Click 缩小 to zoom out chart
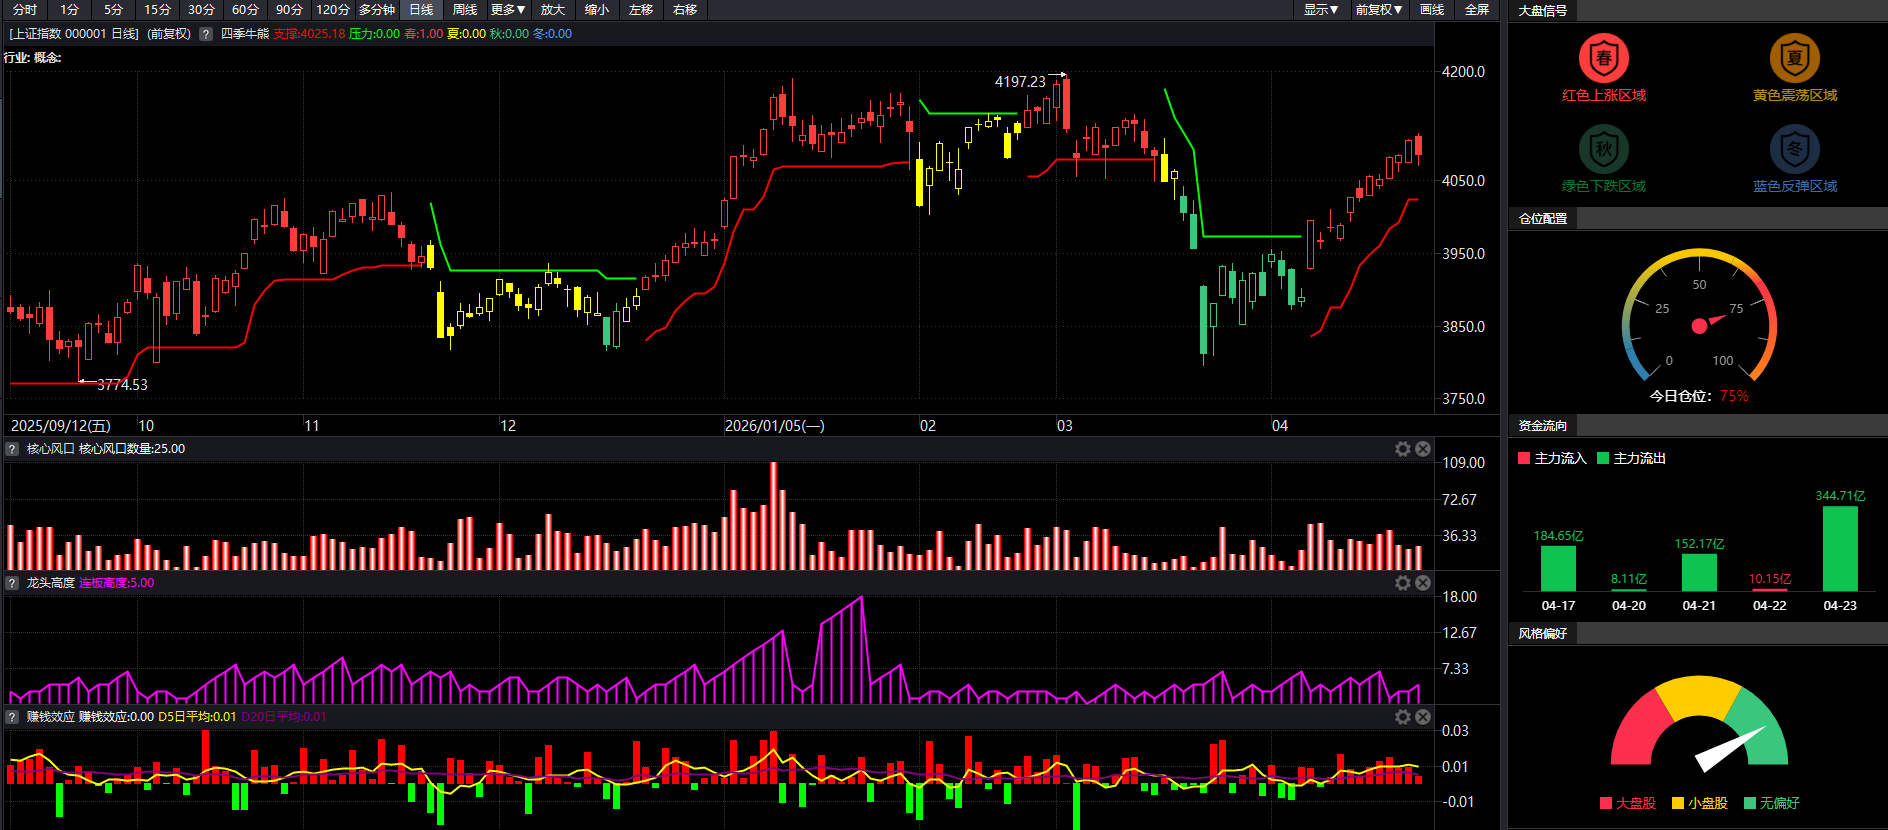The height and width of the screenshot is (830, 1888). click(597, 10)
